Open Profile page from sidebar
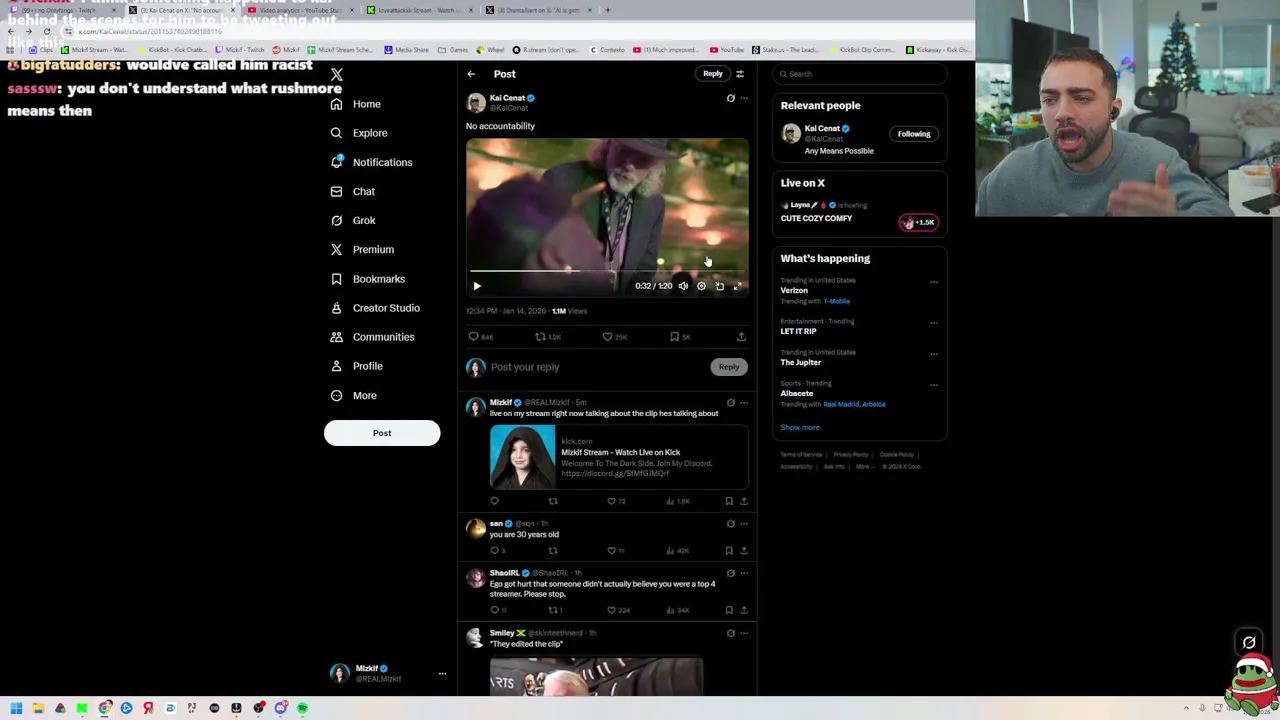 (356, 366)
